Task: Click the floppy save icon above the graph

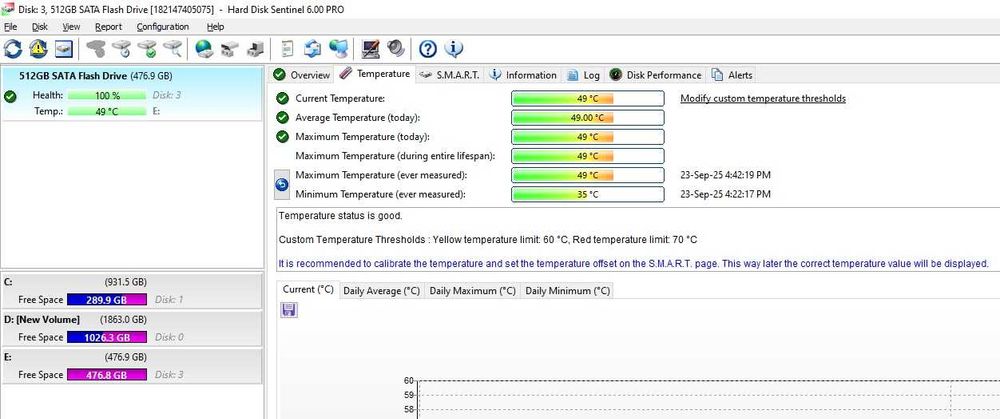Action: (x=288, y=311)
